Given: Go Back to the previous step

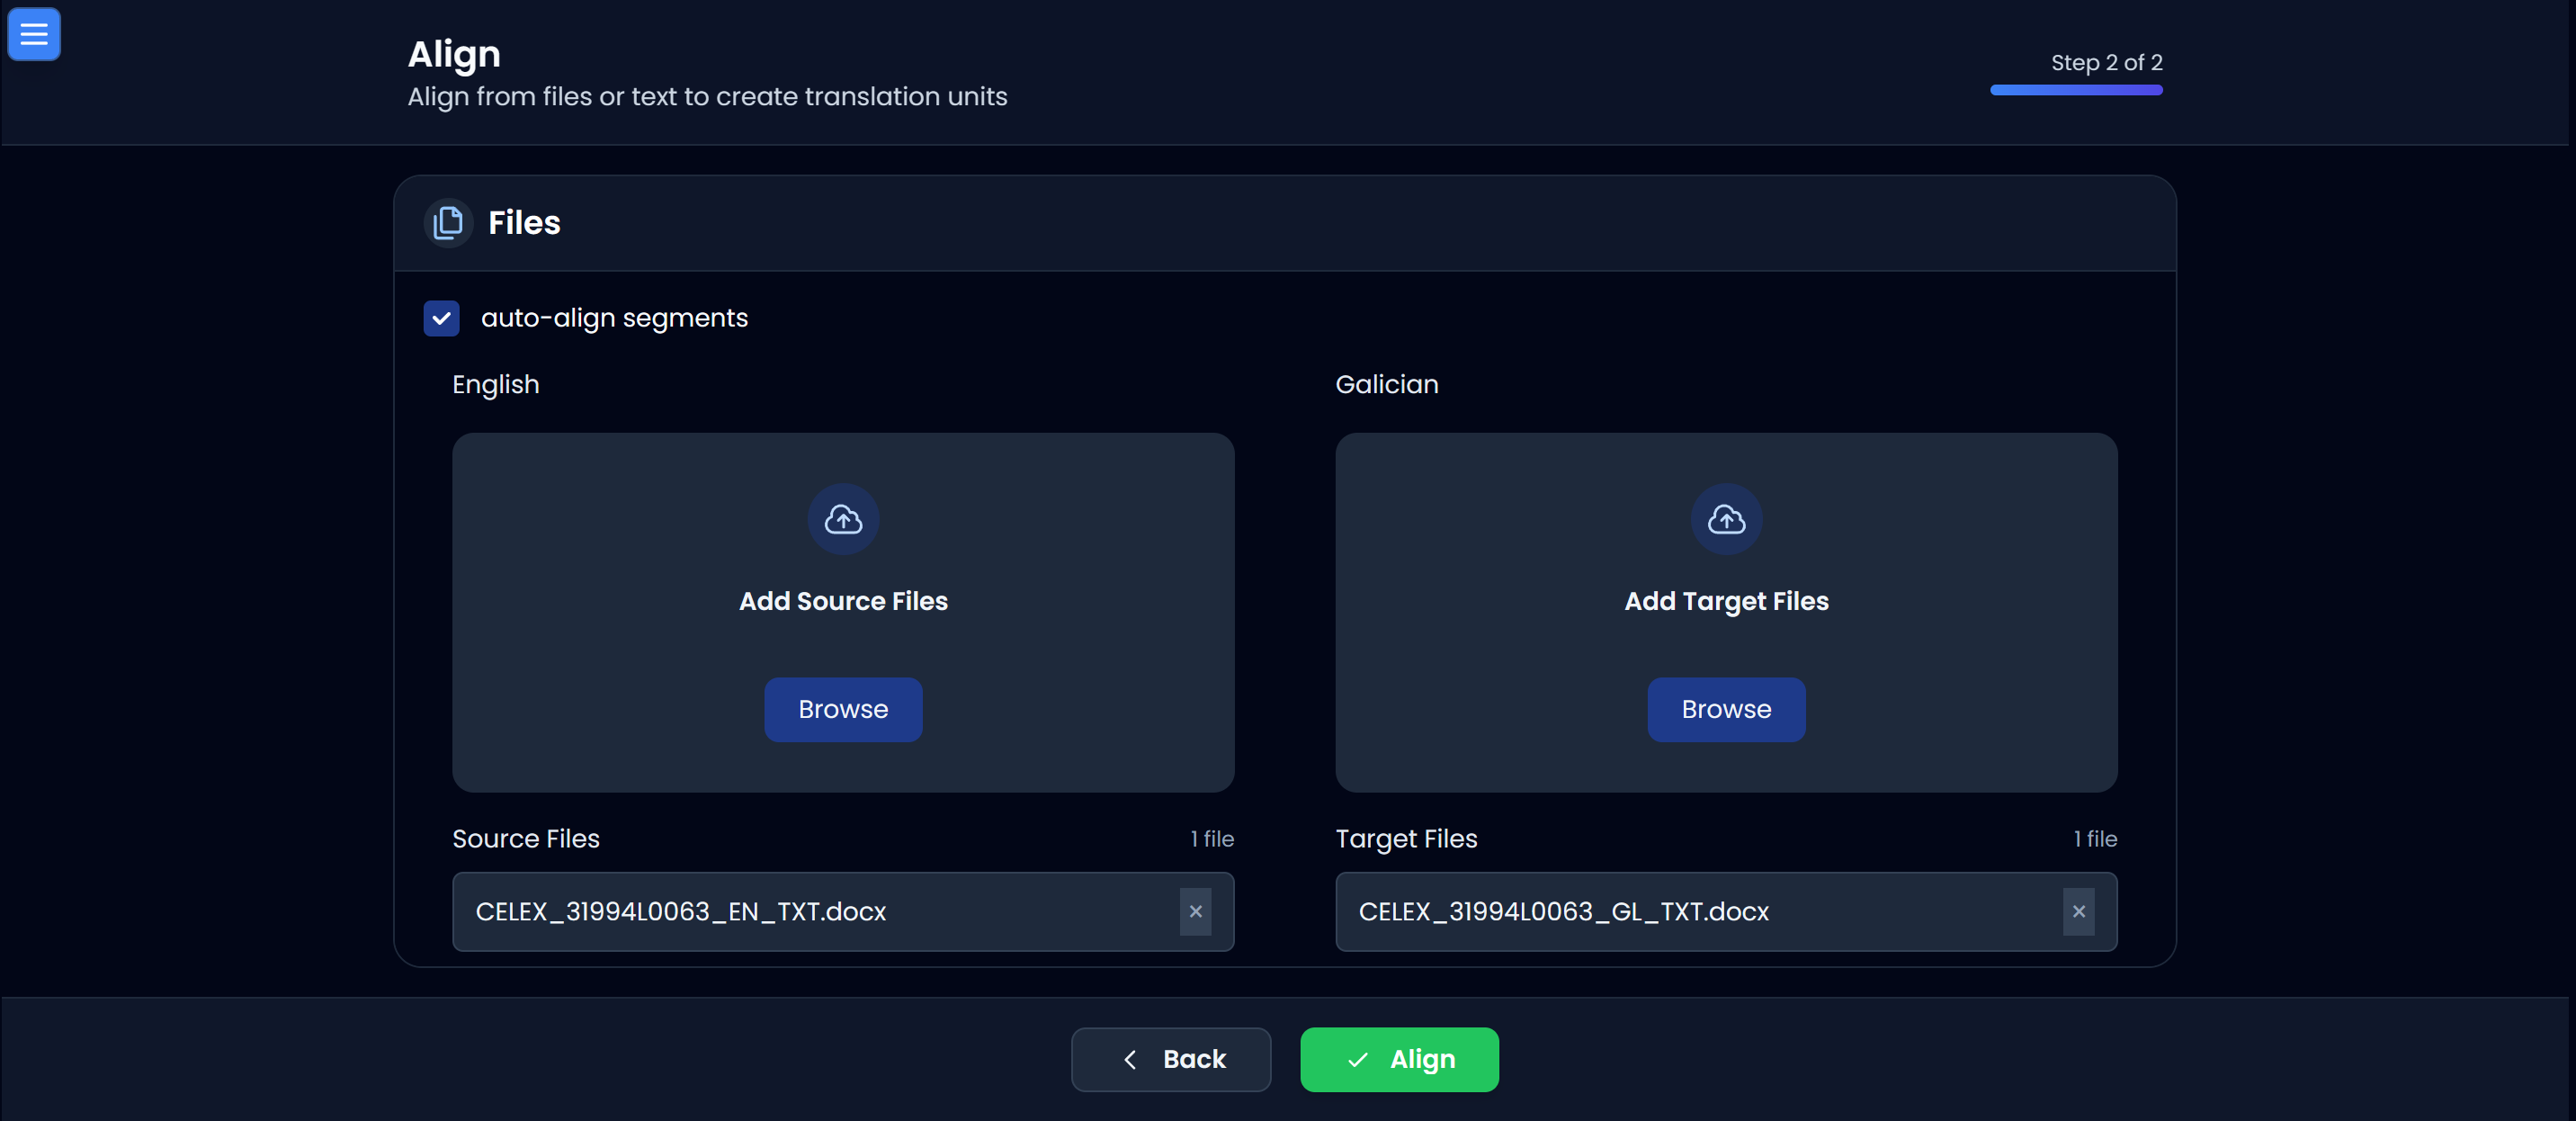Looking at the screenshot, I should pyautogui.click(x=1171, y=1059).
